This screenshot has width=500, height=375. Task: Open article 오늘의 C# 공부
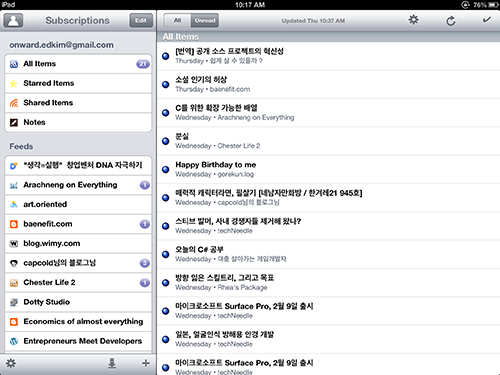328,254
